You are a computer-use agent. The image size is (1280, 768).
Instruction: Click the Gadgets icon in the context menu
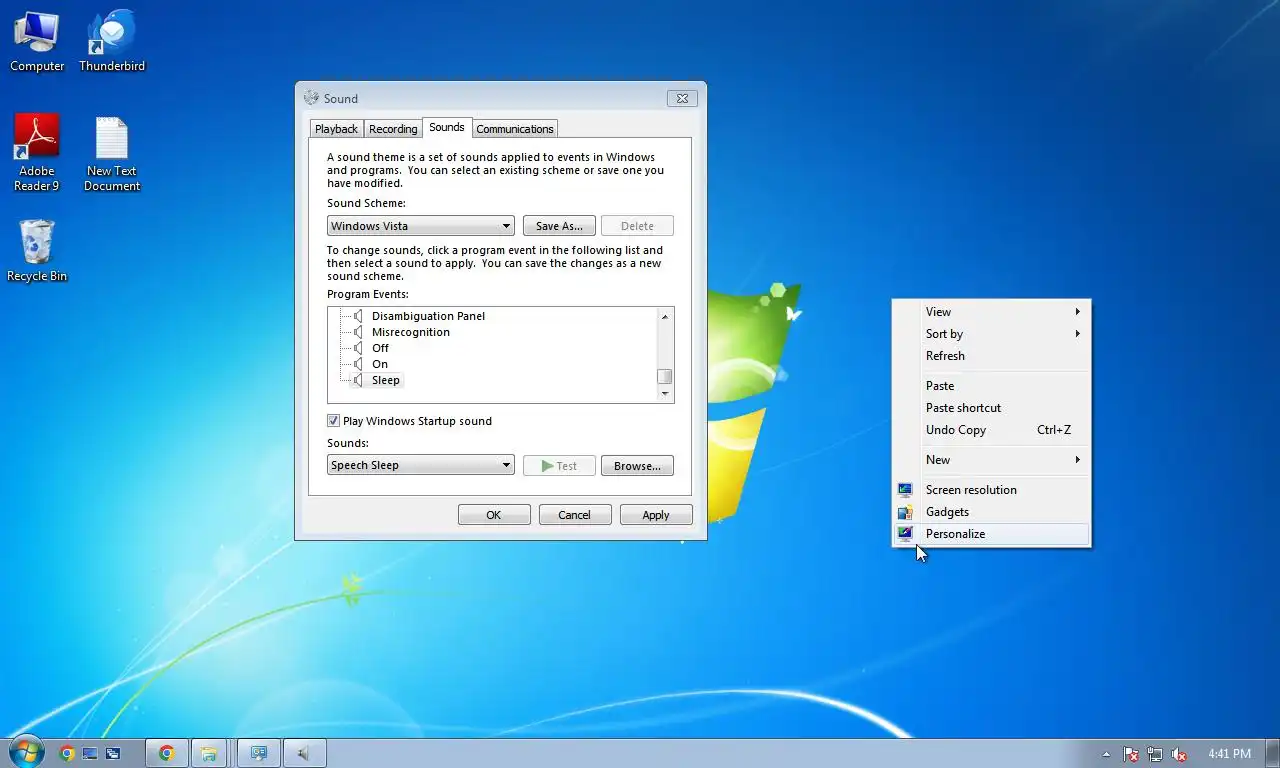[905, 512]
